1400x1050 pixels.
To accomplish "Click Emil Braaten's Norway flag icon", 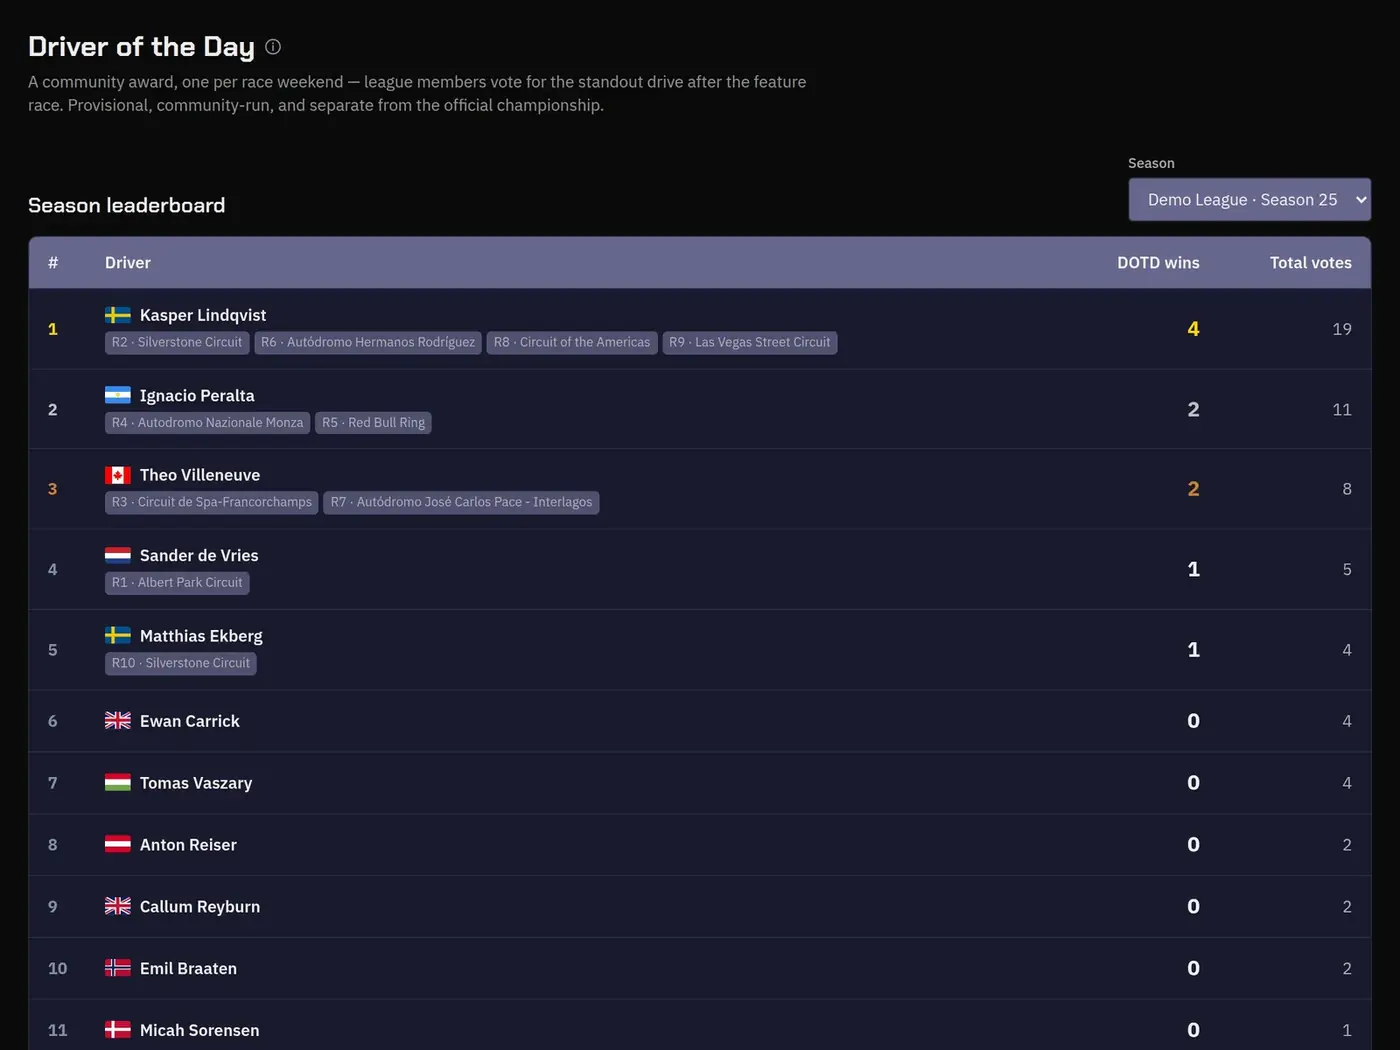I will click(x=118, y=968).
